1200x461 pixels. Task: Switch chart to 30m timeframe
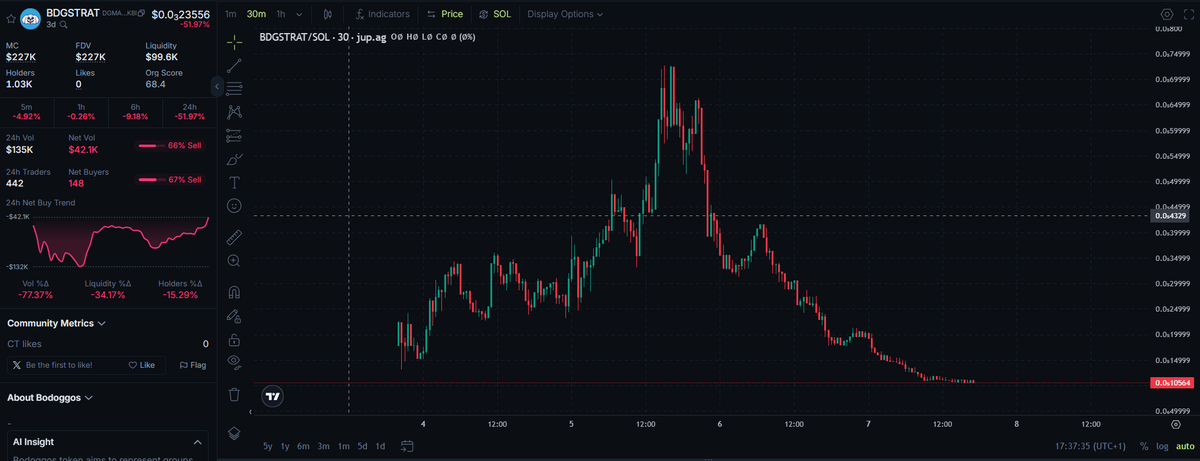coord(256,14)
